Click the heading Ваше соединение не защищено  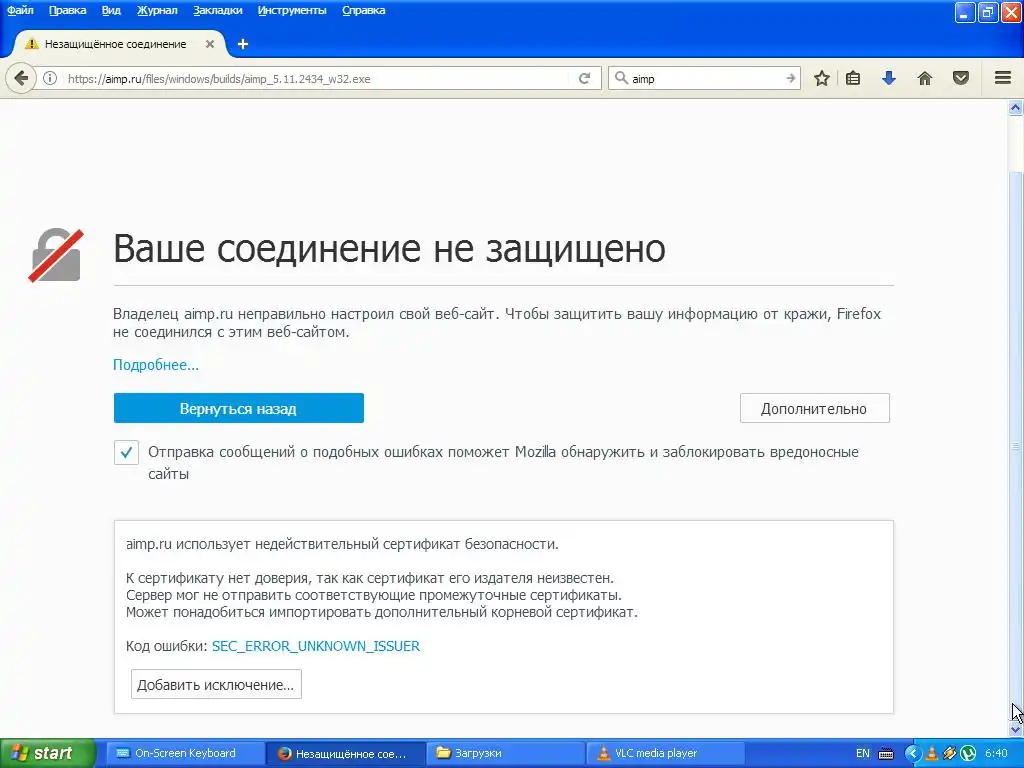[x=389, y=248]
